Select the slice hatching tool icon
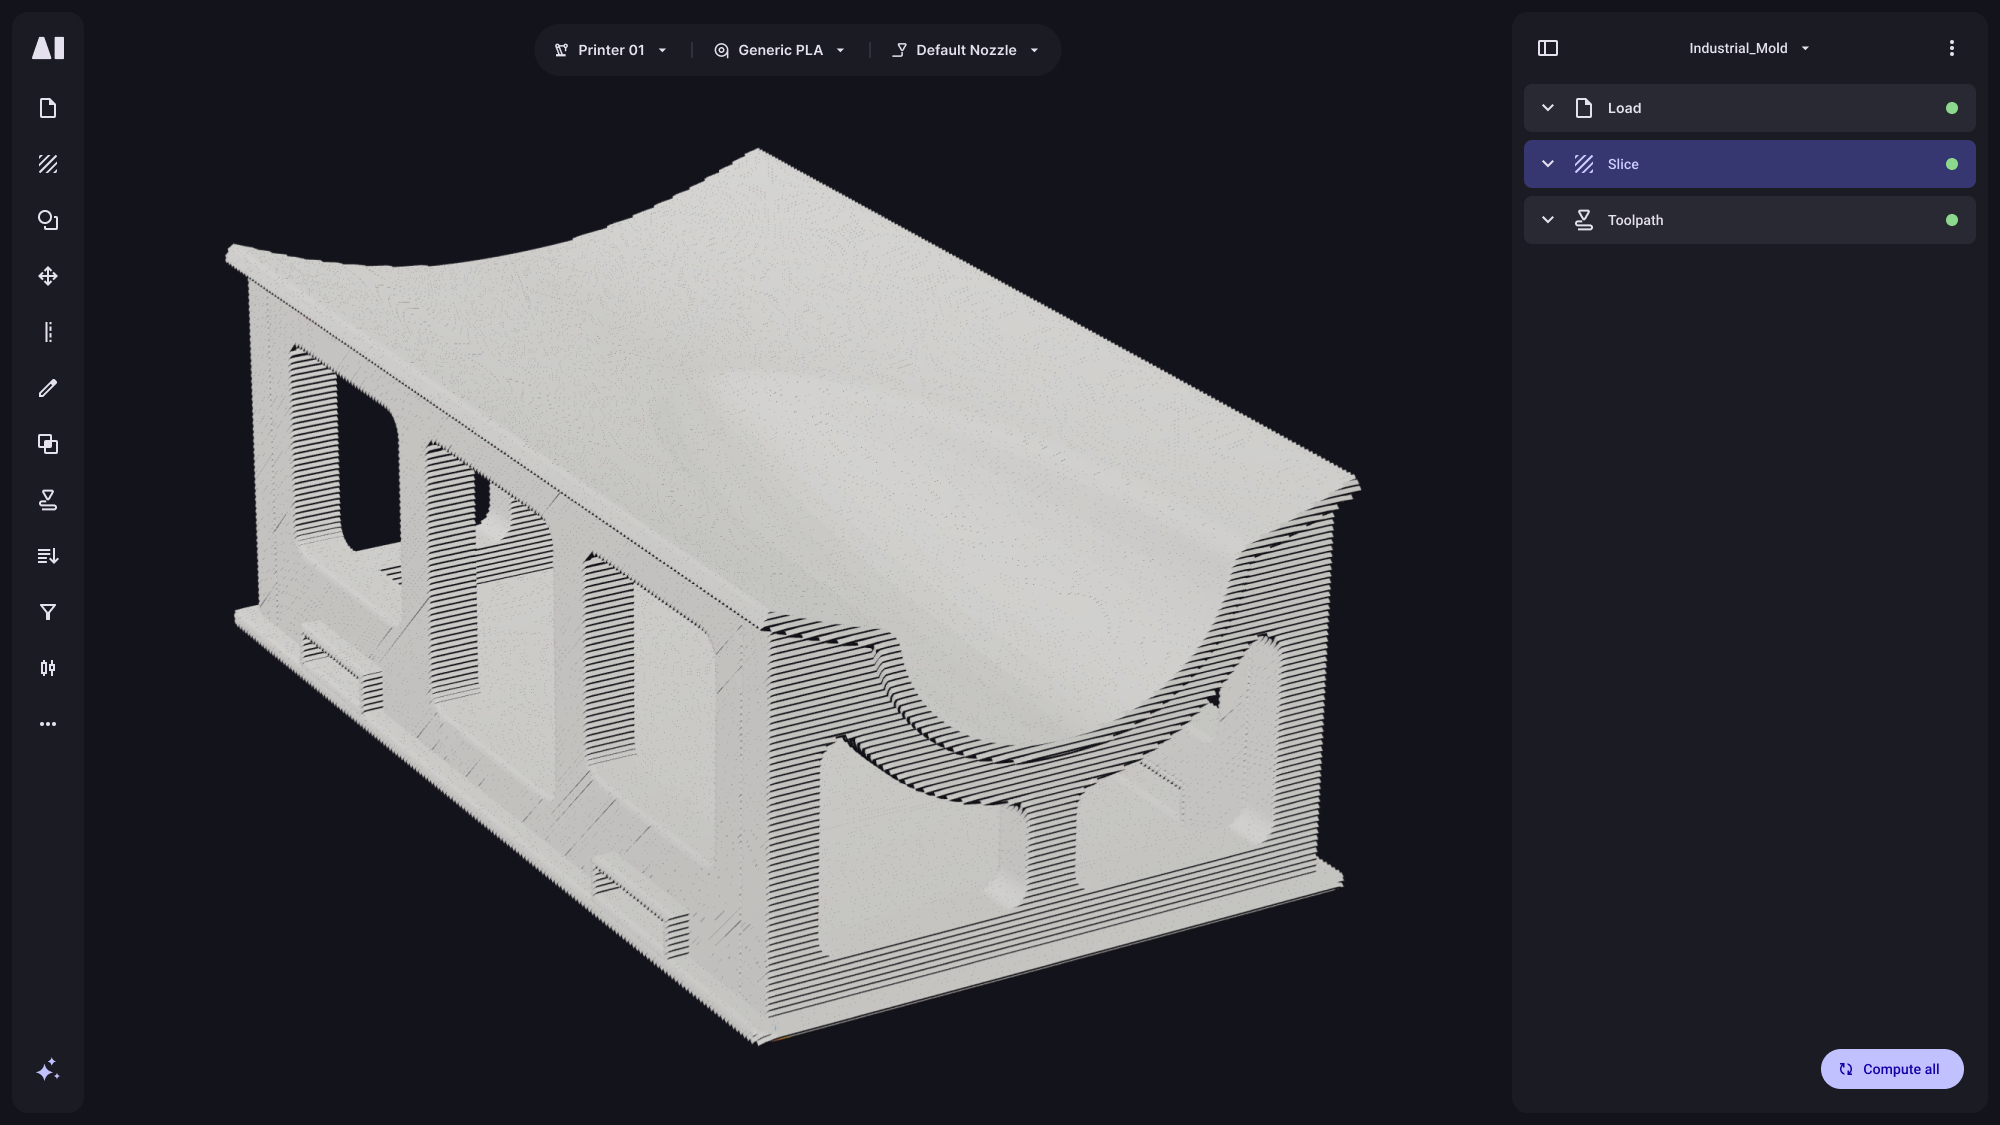This screenshot has height=1125, width=2000. point(48,164)
